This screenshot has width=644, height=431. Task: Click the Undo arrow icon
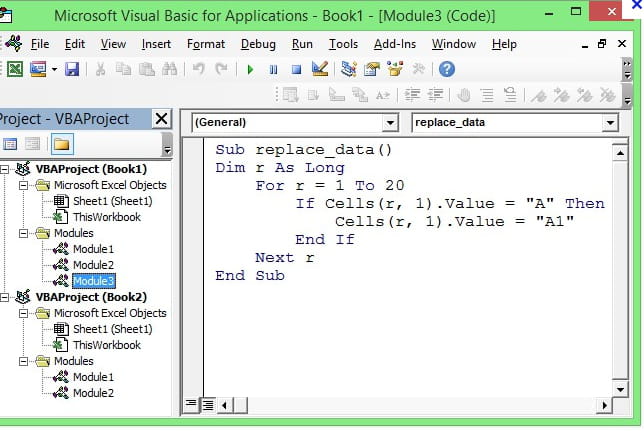tap(199, 69)
